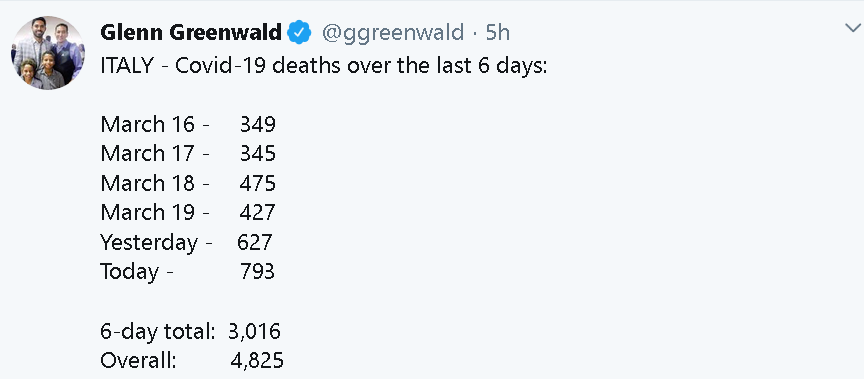Open the tweet via the 5h timestamp
864x379 pixels.
[x=497, y=33]
